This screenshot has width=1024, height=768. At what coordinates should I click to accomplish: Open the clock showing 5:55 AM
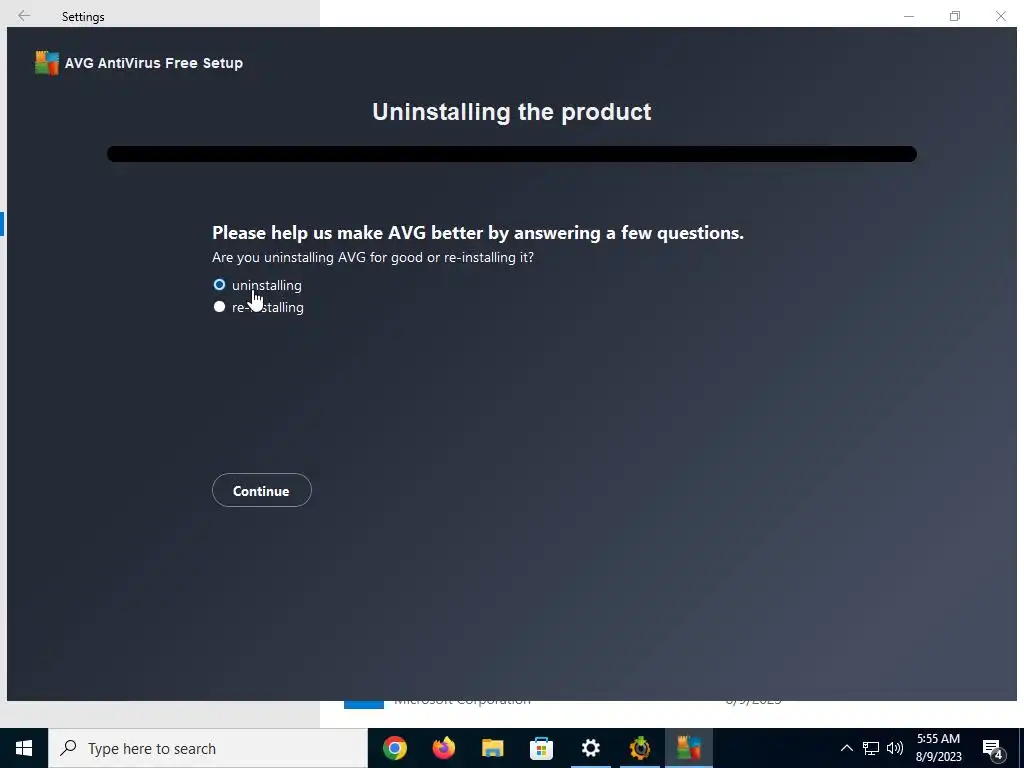point(938,748)
